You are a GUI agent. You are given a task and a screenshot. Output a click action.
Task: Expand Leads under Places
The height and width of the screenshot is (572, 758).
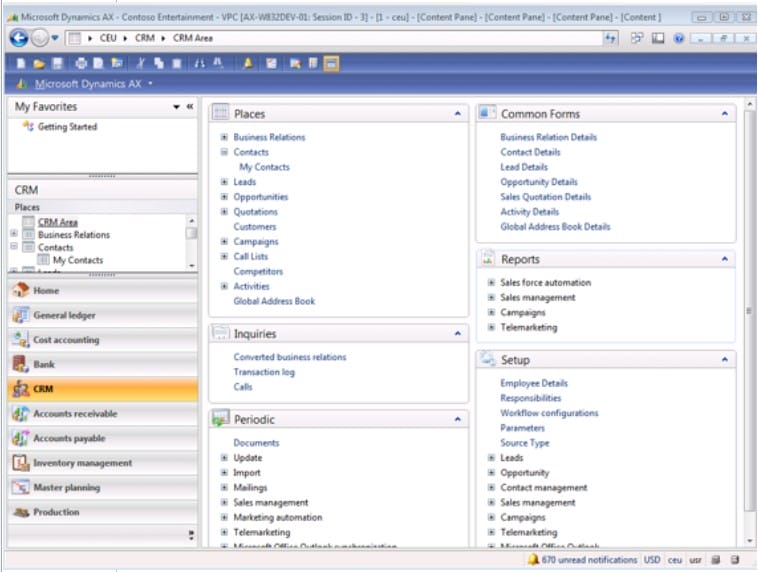224,182
